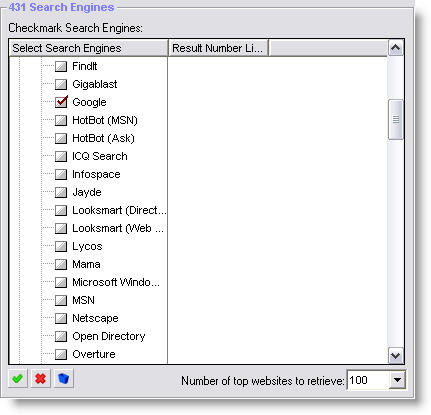Viewport: 431px width, 415px height.
Task: Open the top websites number dropdown arrow
Action: click(397, 380)
